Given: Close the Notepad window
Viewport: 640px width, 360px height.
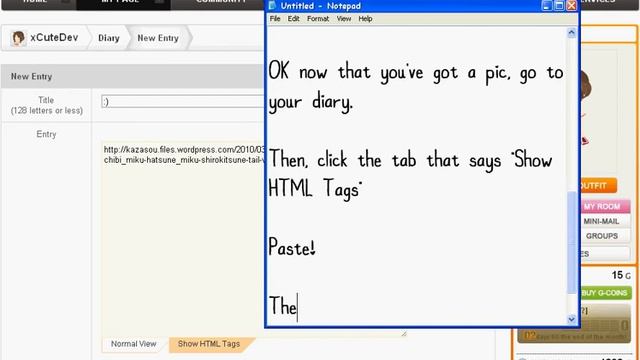Looking at the screenshot, I should [x=571, y=5].
